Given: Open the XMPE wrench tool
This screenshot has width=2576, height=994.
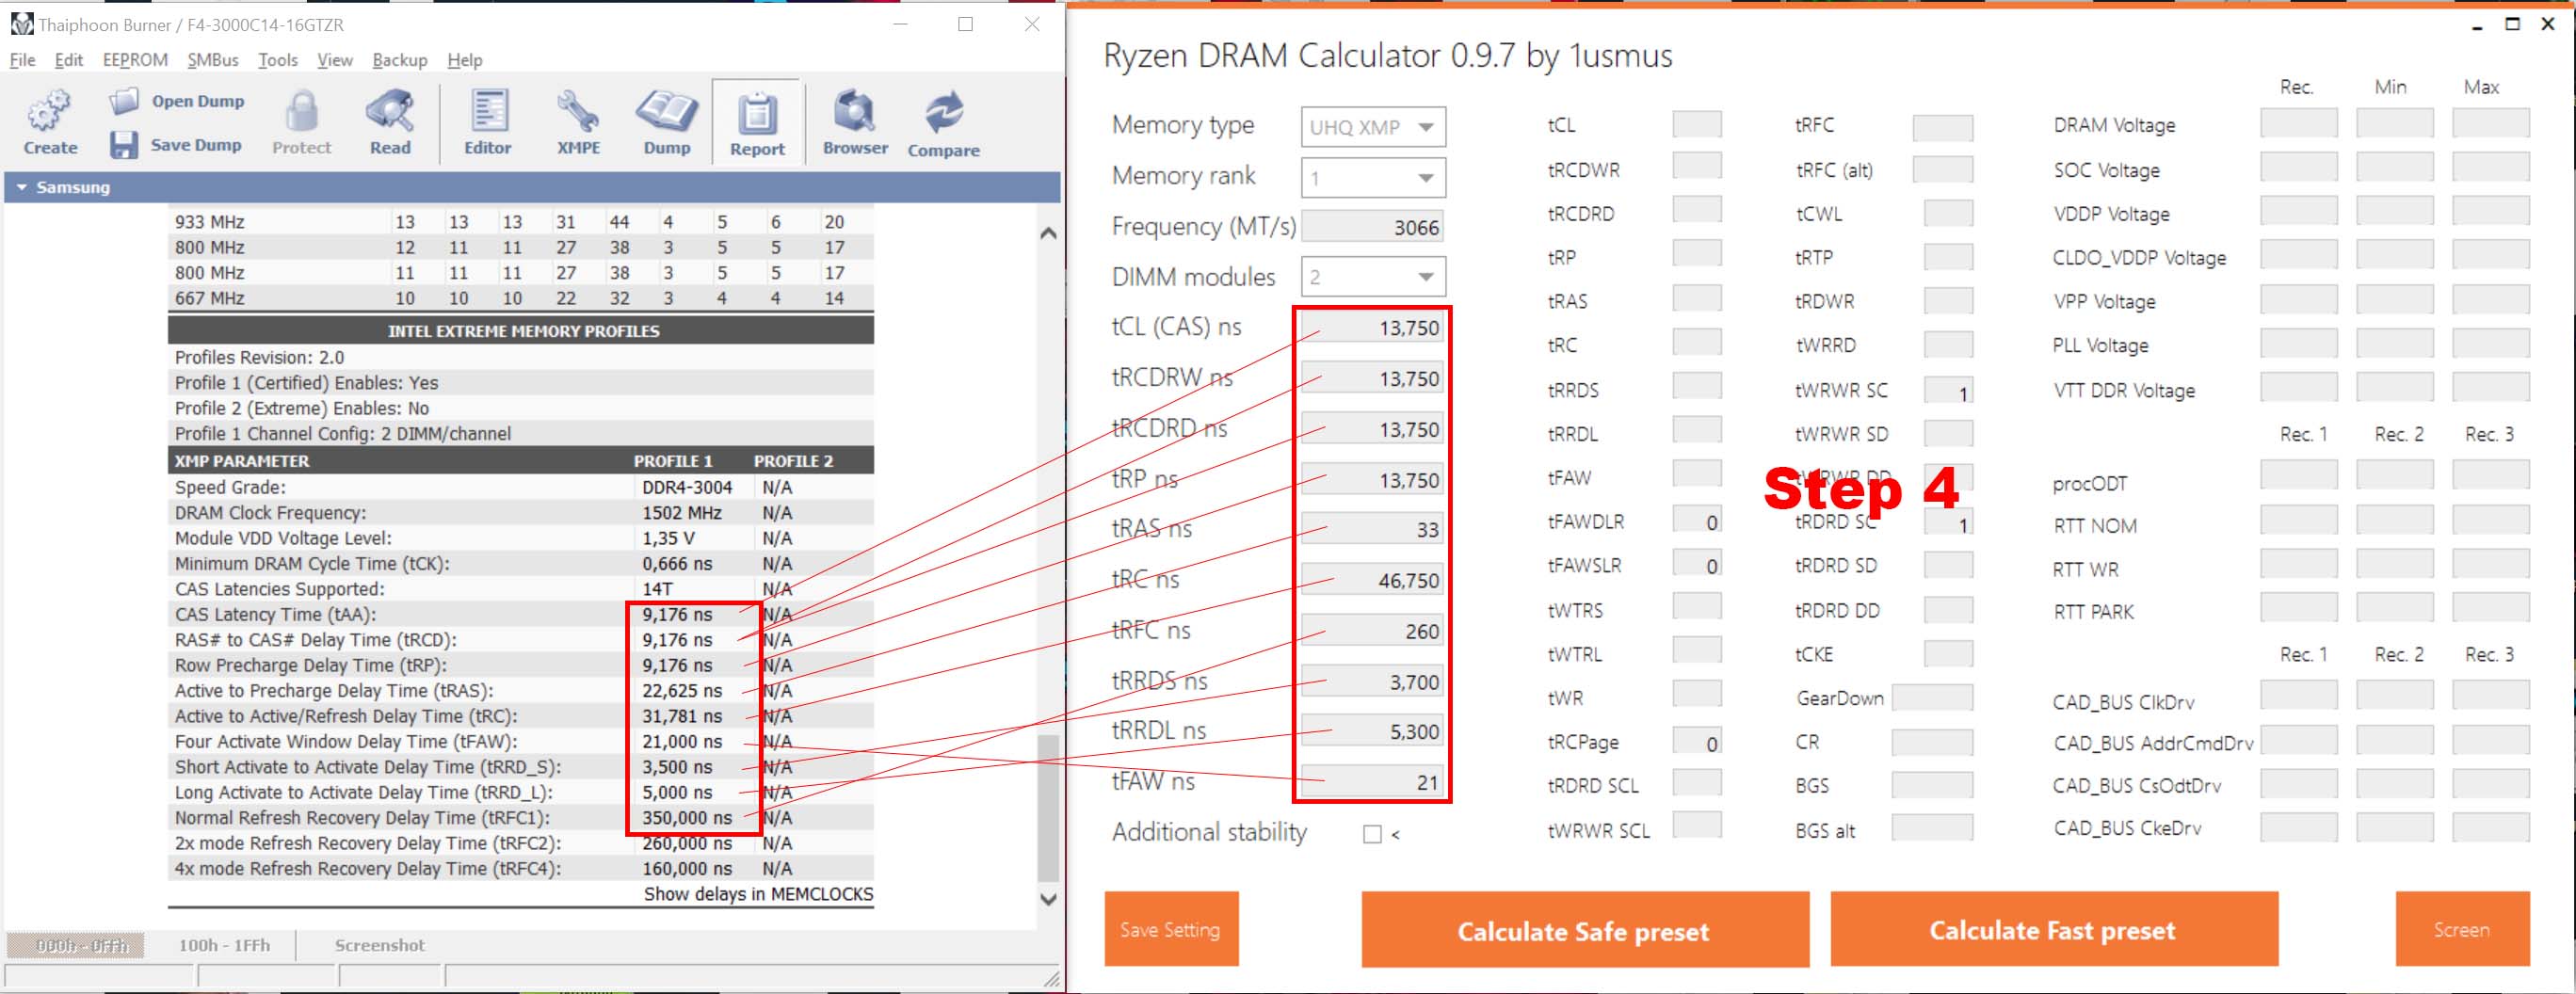Looking at the screenshot, I should point(578,122).
